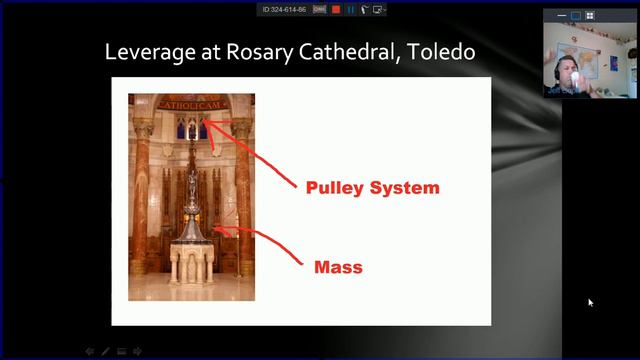Pause the recording with the blue bars
This screenshot has height=360, width=640.
(x=351, y=9)
